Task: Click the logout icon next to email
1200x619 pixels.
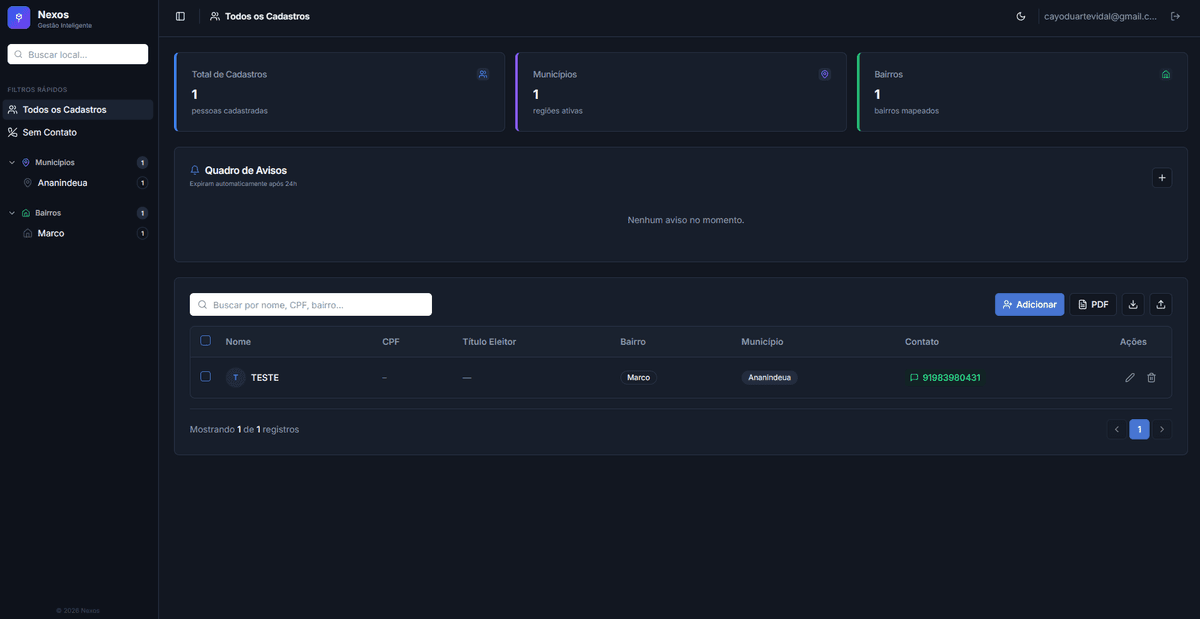Action: pos(1175,16)
